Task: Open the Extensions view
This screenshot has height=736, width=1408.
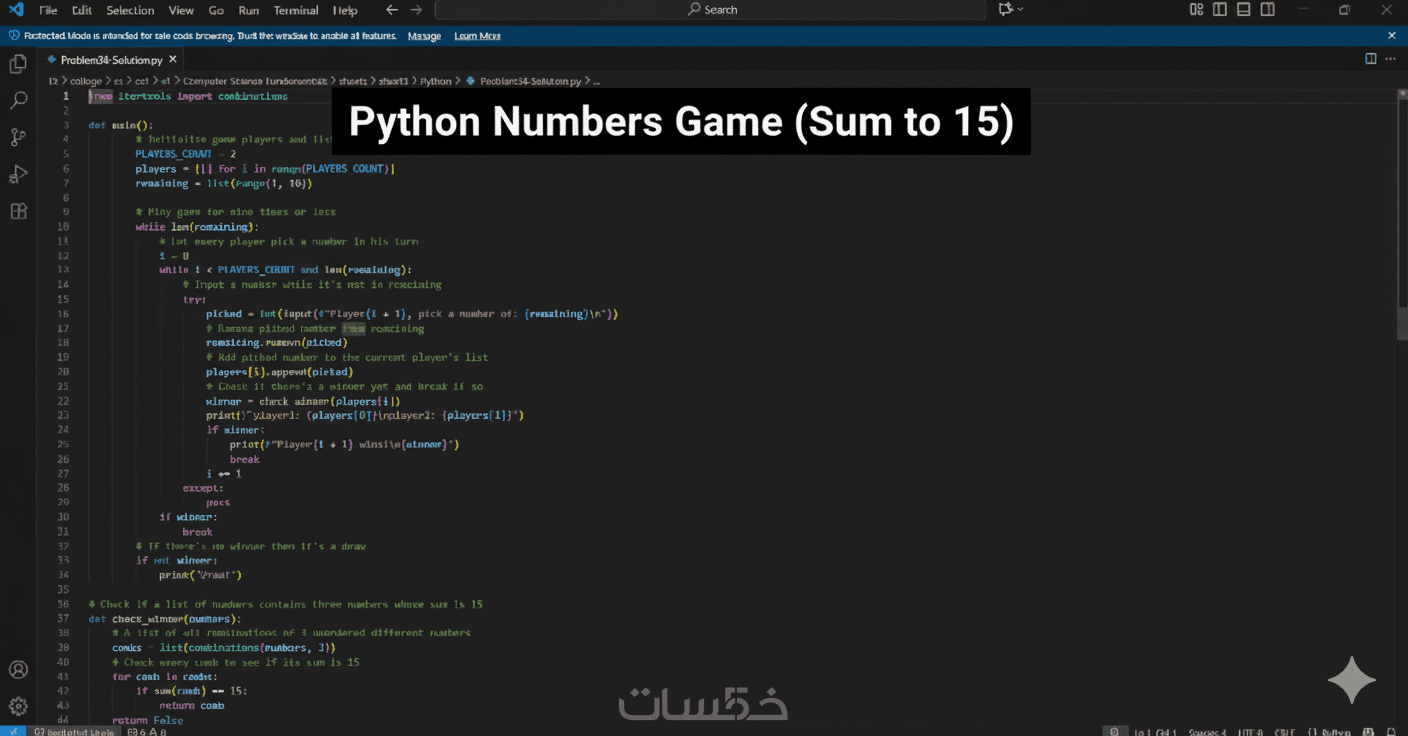Action: [x=18, y=211]
